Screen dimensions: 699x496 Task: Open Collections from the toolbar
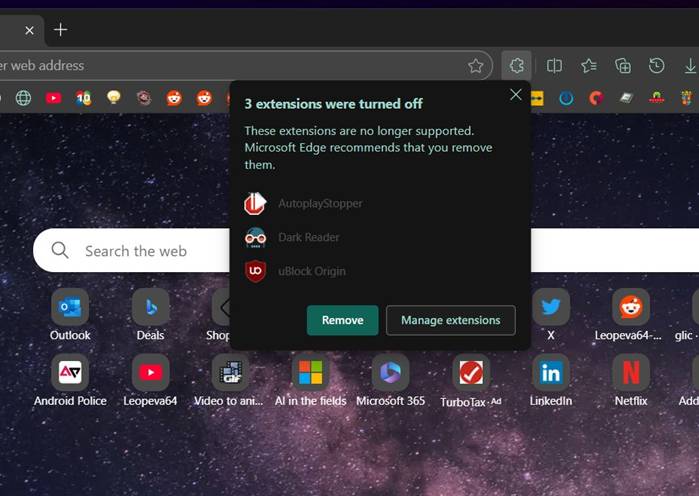tap(623, 65)
